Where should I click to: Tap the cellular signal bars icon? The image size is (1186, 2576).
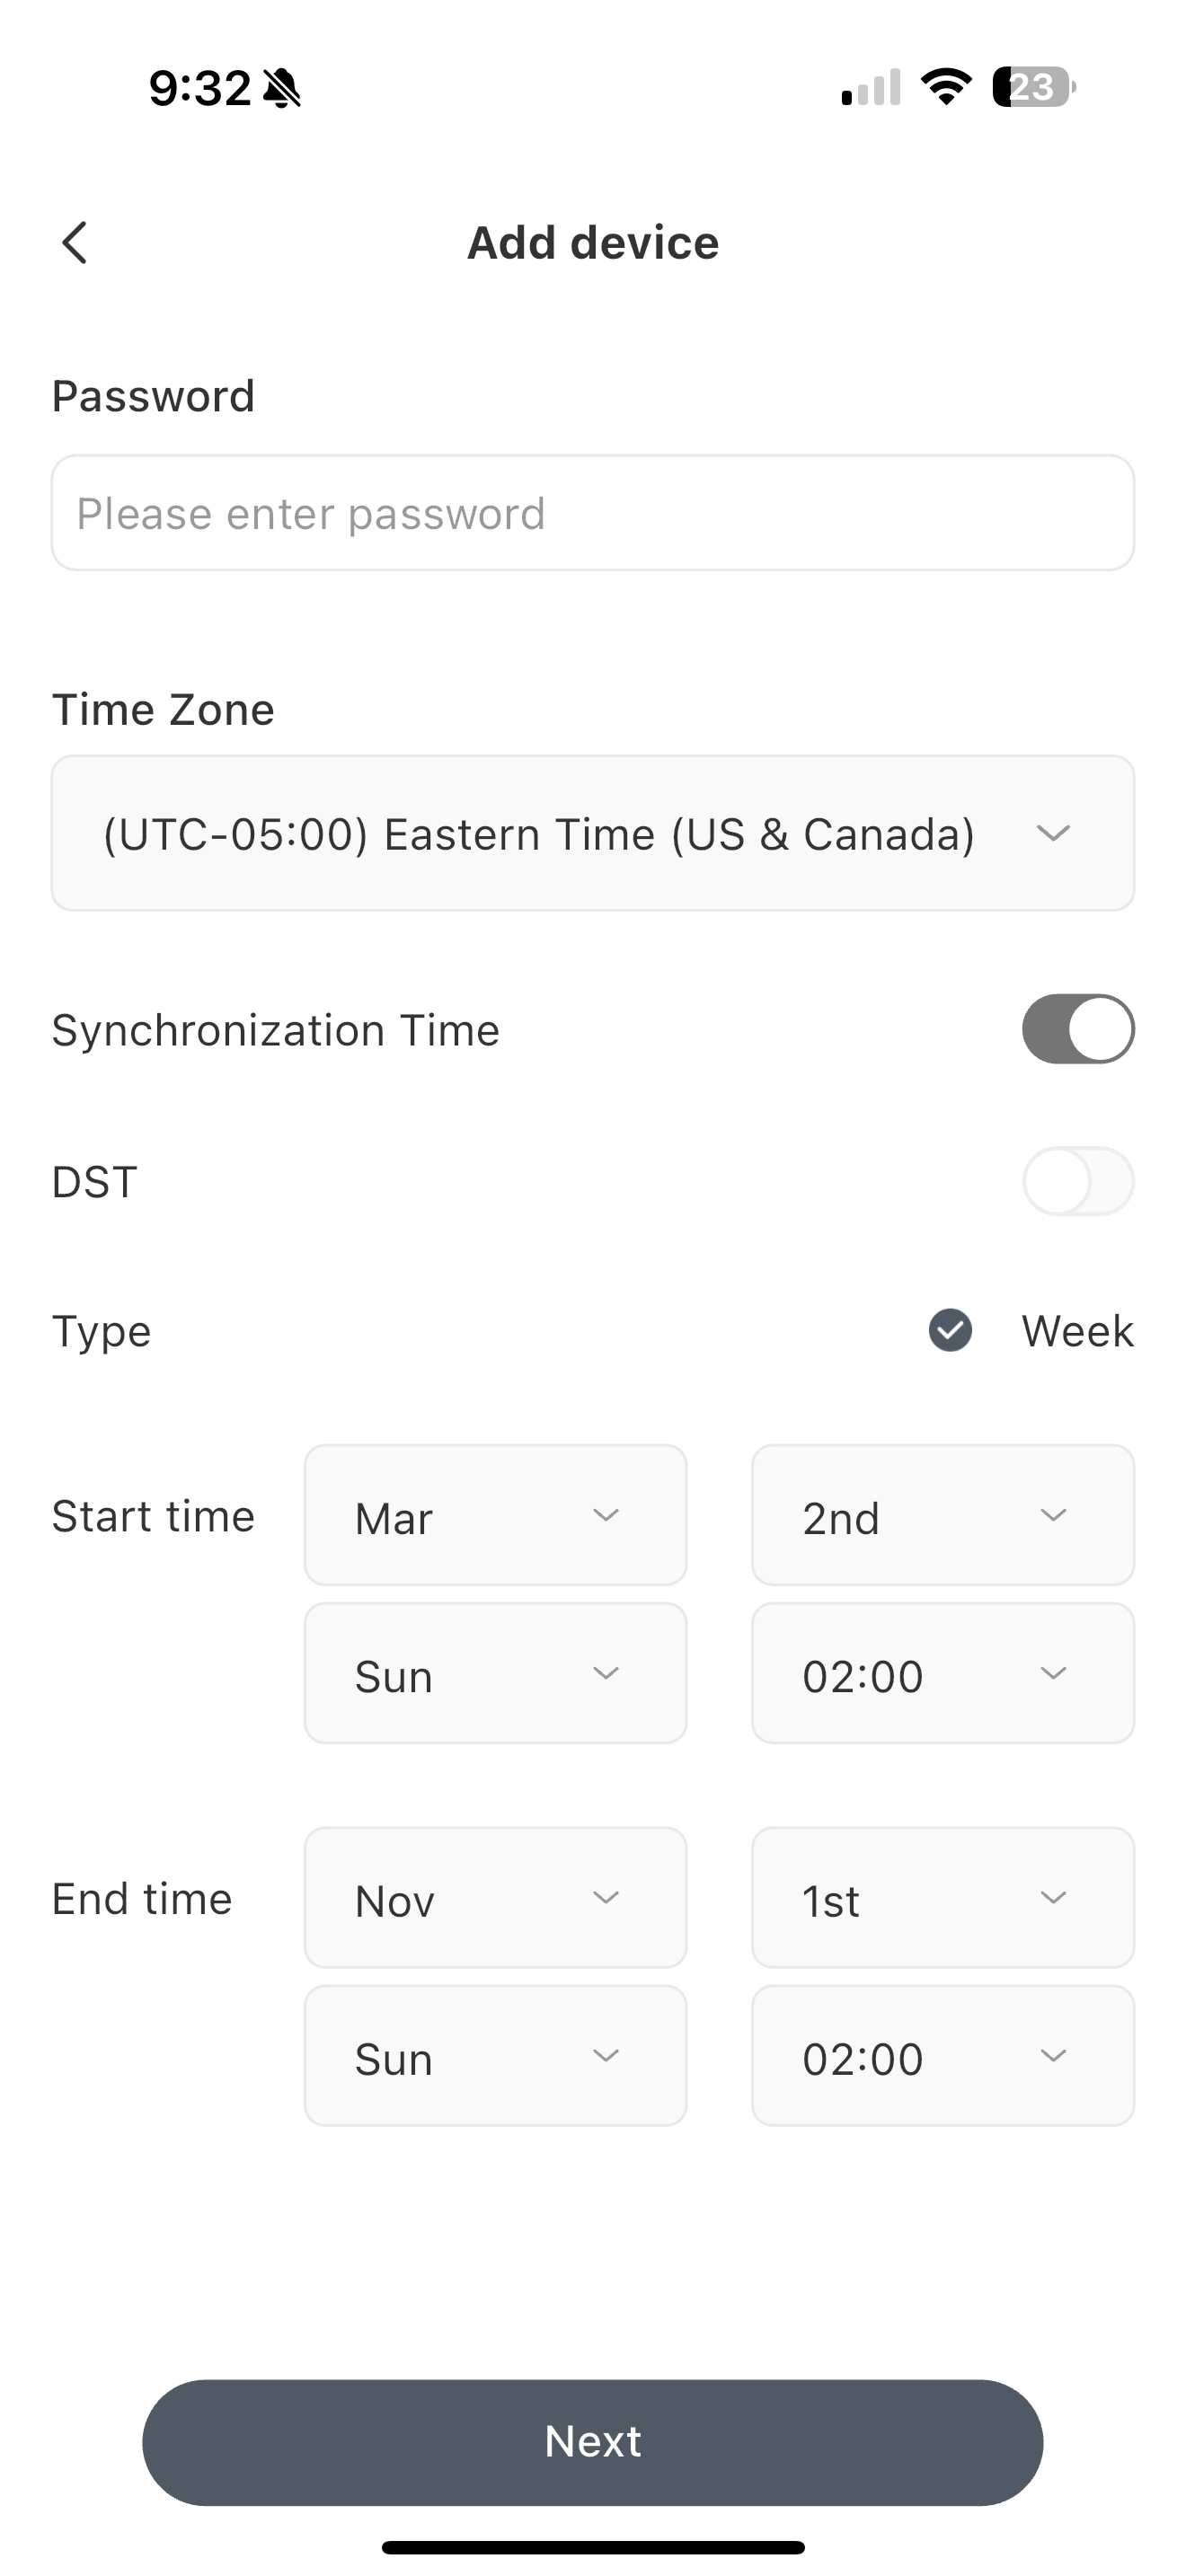tap(871, 88)
